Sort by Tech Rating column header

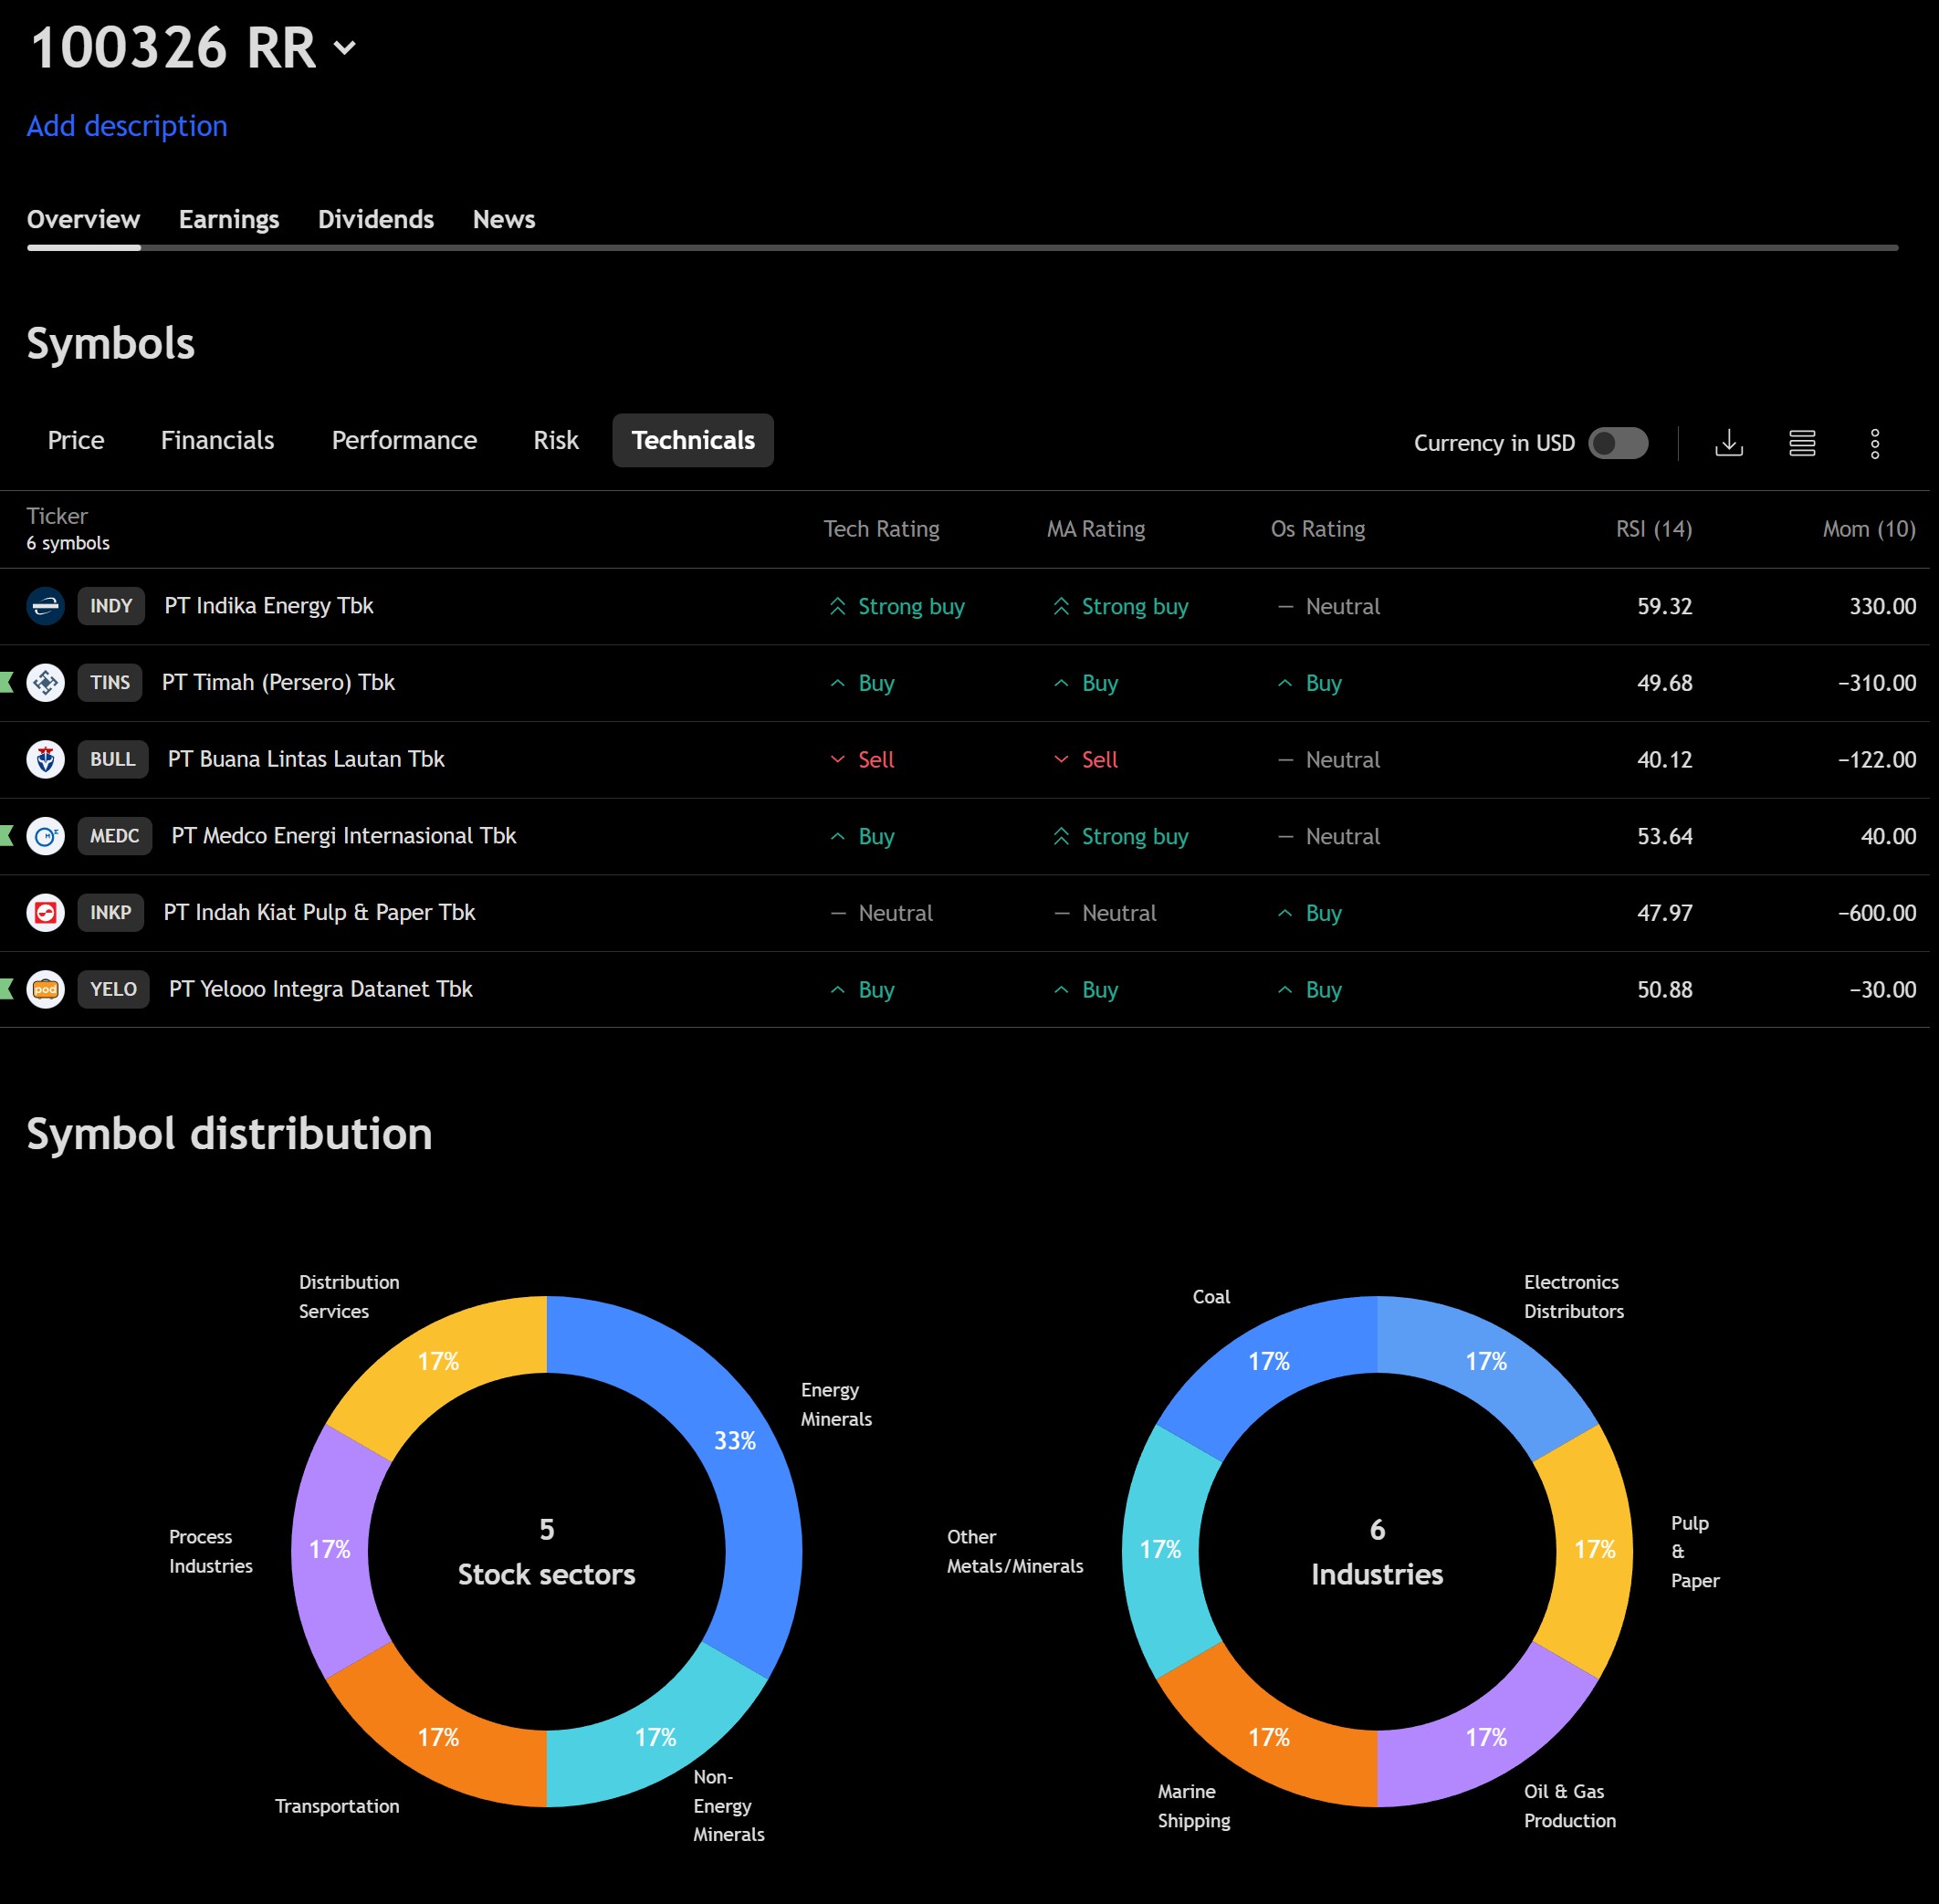(x=880, y=529)
